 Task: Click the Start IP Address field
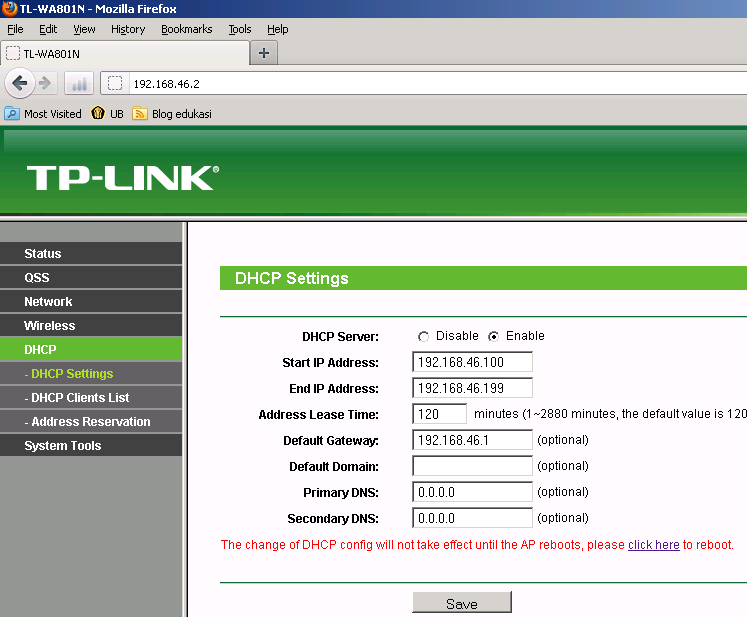click(x=472, y=362)
